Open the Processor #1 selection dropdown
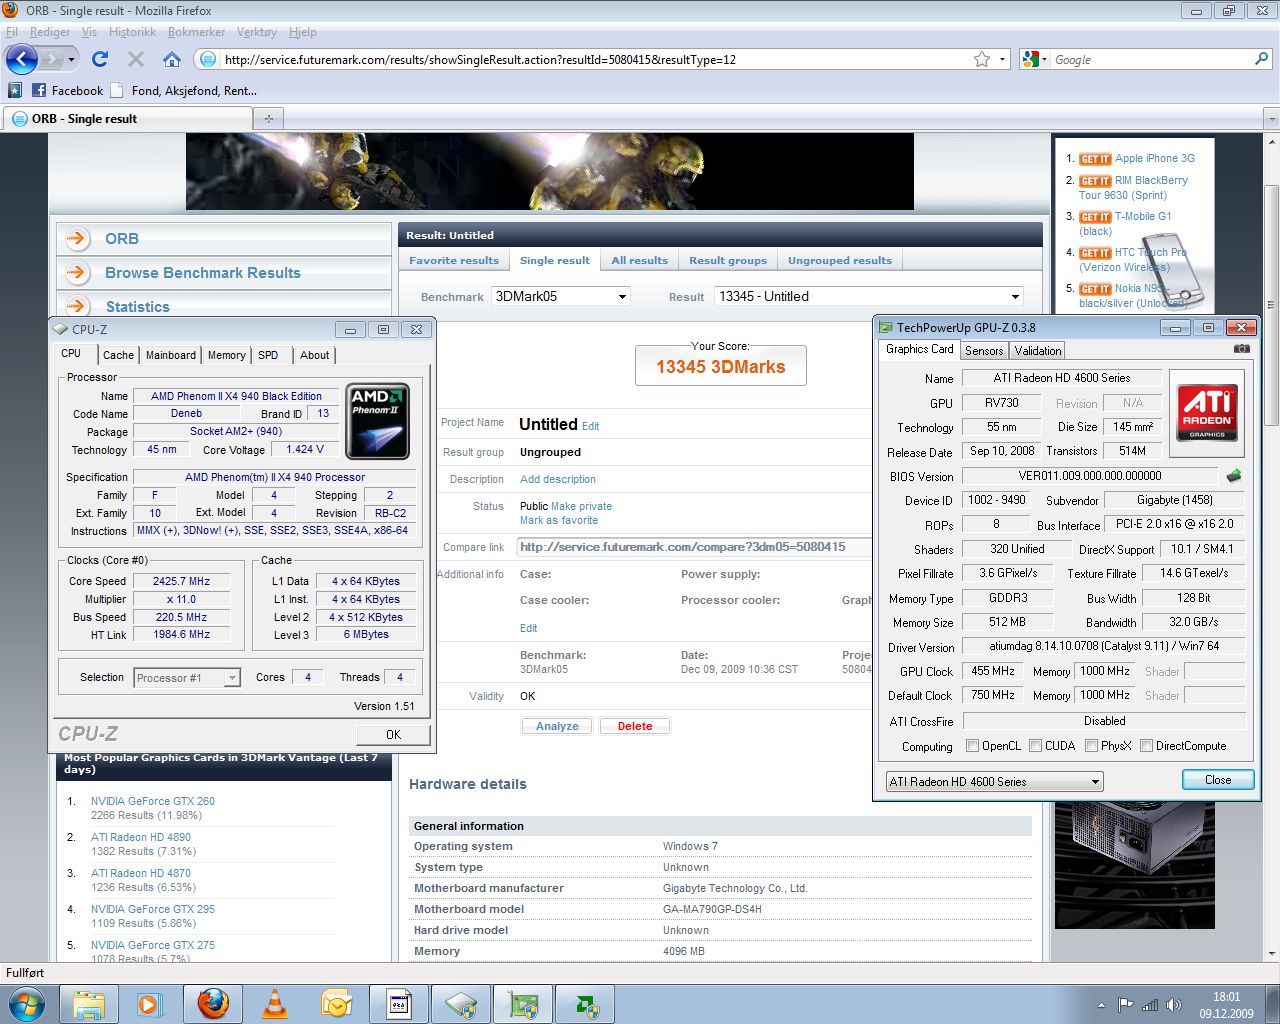The image size is (1280, 1024). click(x=187, y=678)
